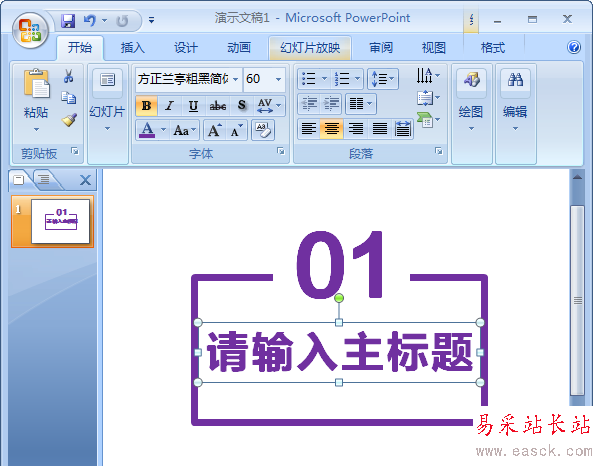The height and width of the screenshot is (466, 593).
Task: Select the large 01 text on slide
Action: coord(339,264)
